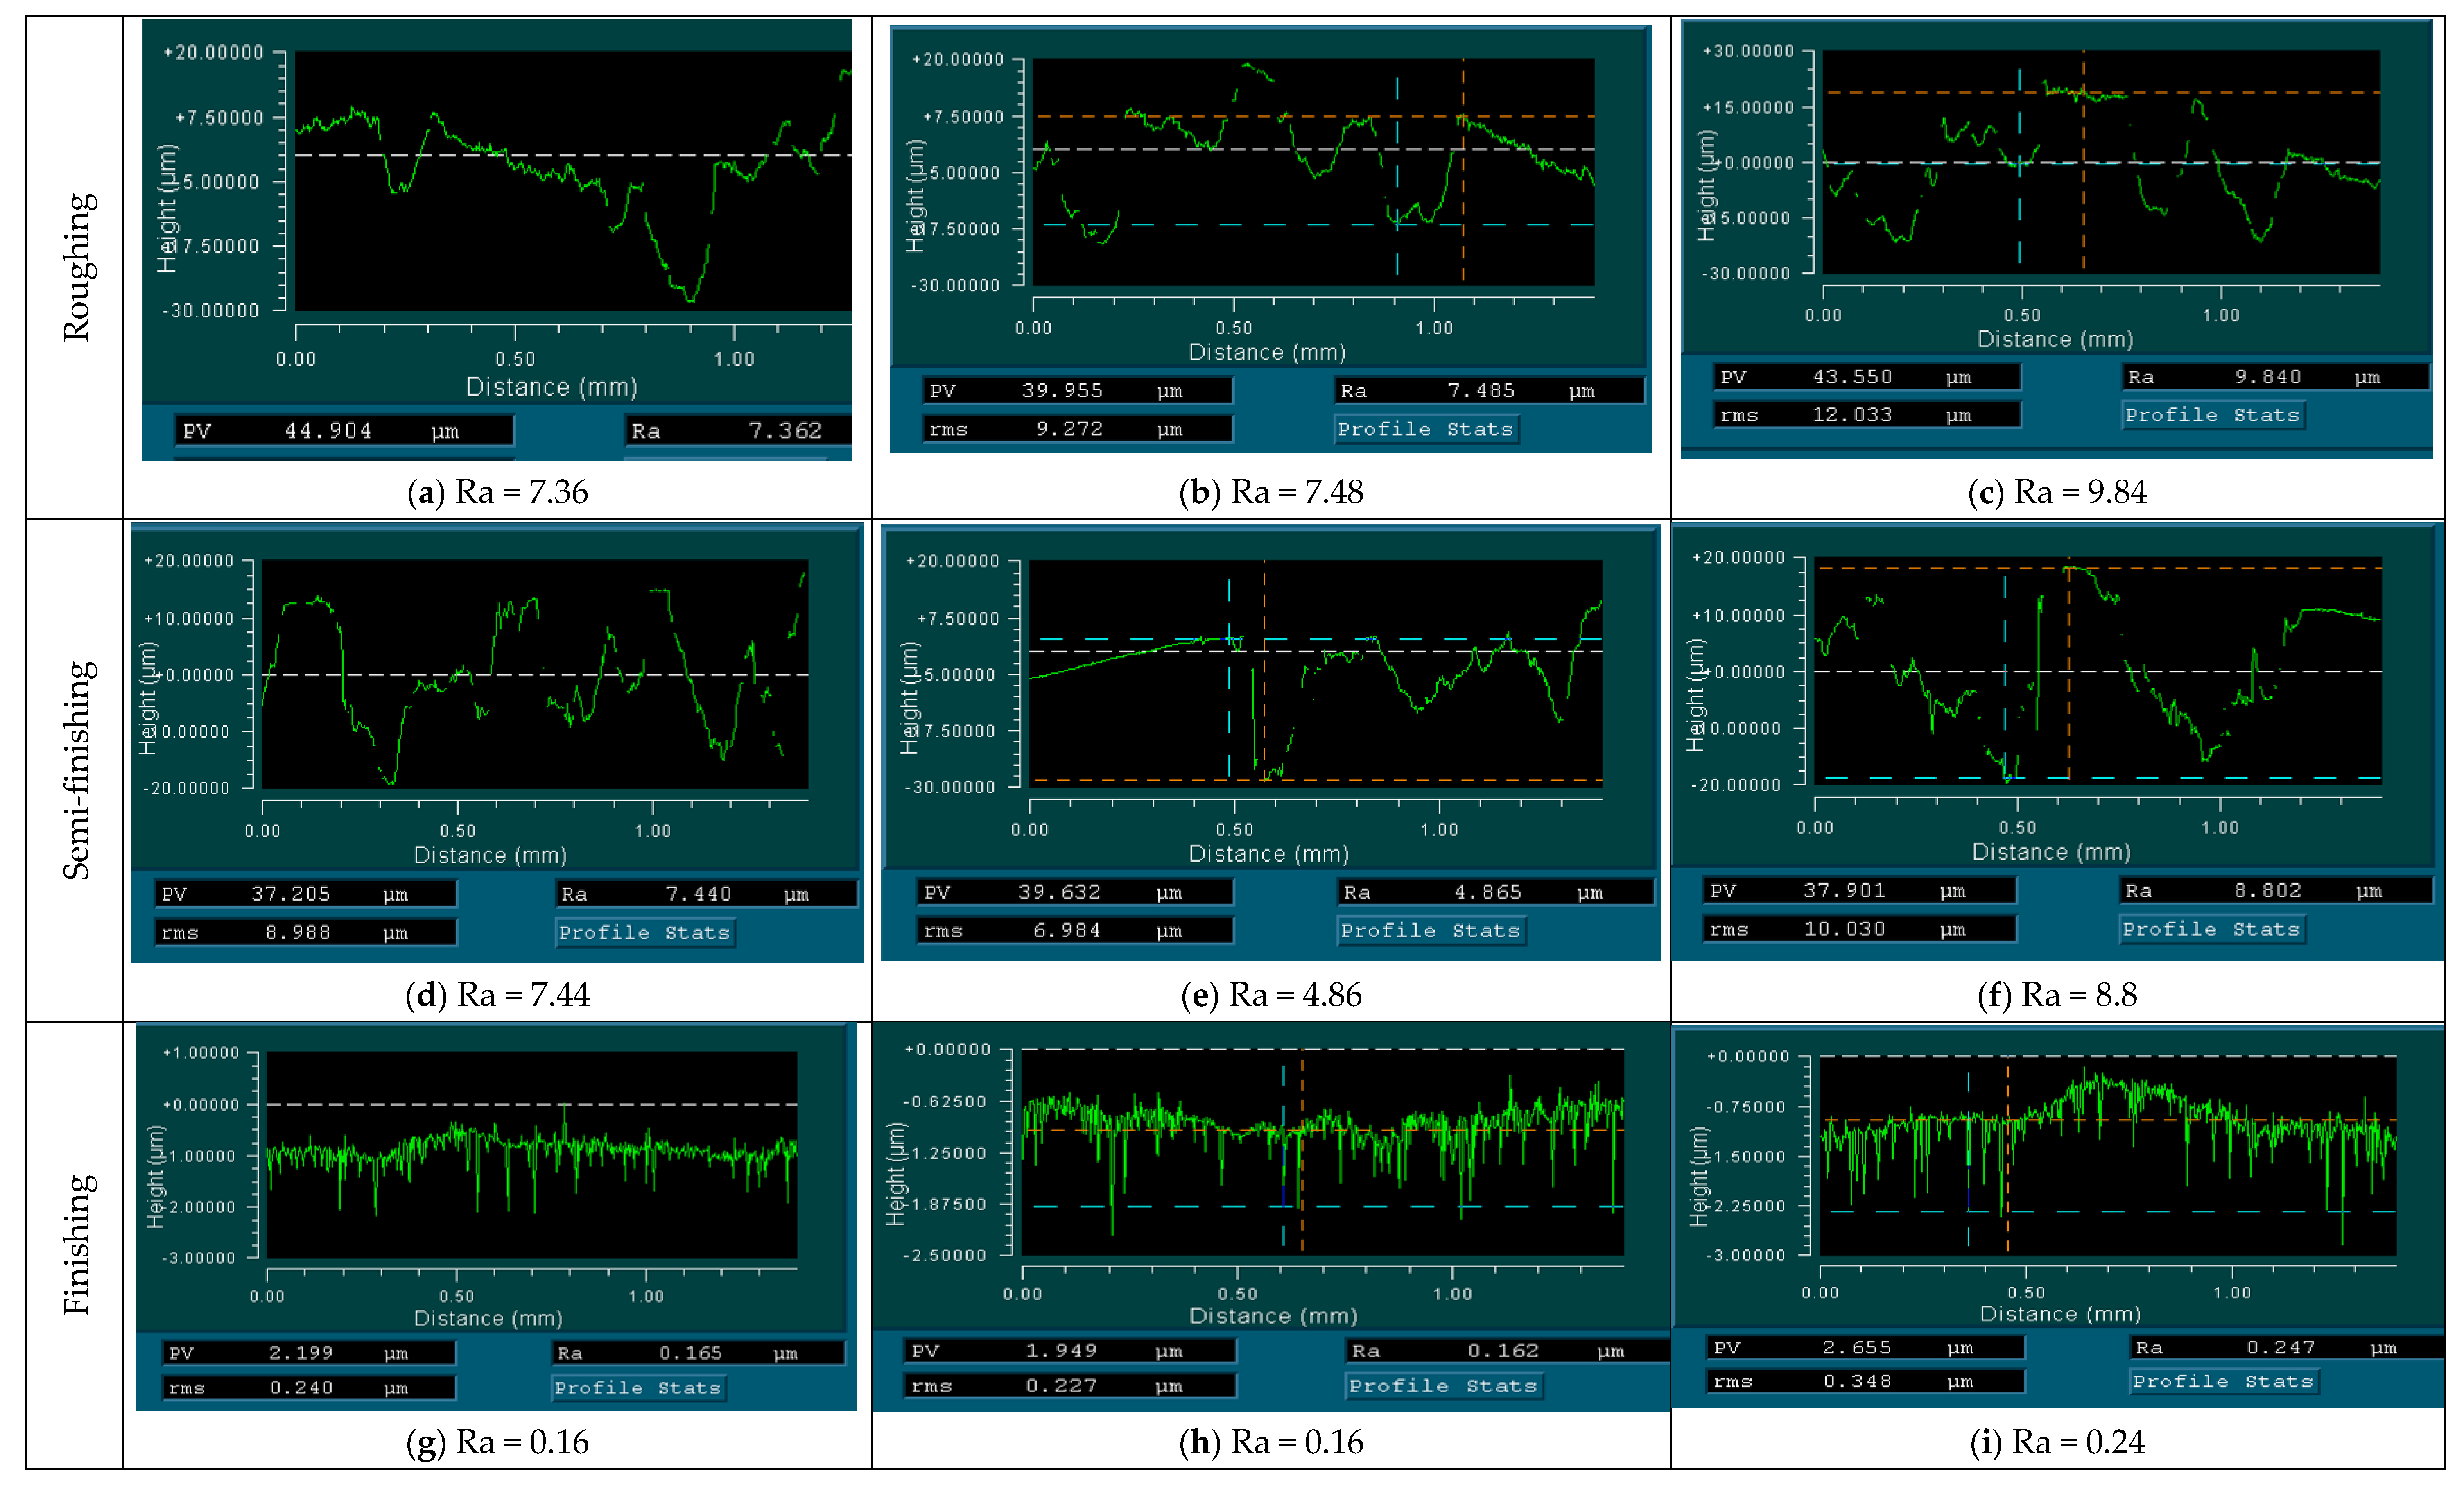This screenshot has height=1487, width=2464.
Task: Select the rms 8.988 field in panel d
Action: coord(306,932)
